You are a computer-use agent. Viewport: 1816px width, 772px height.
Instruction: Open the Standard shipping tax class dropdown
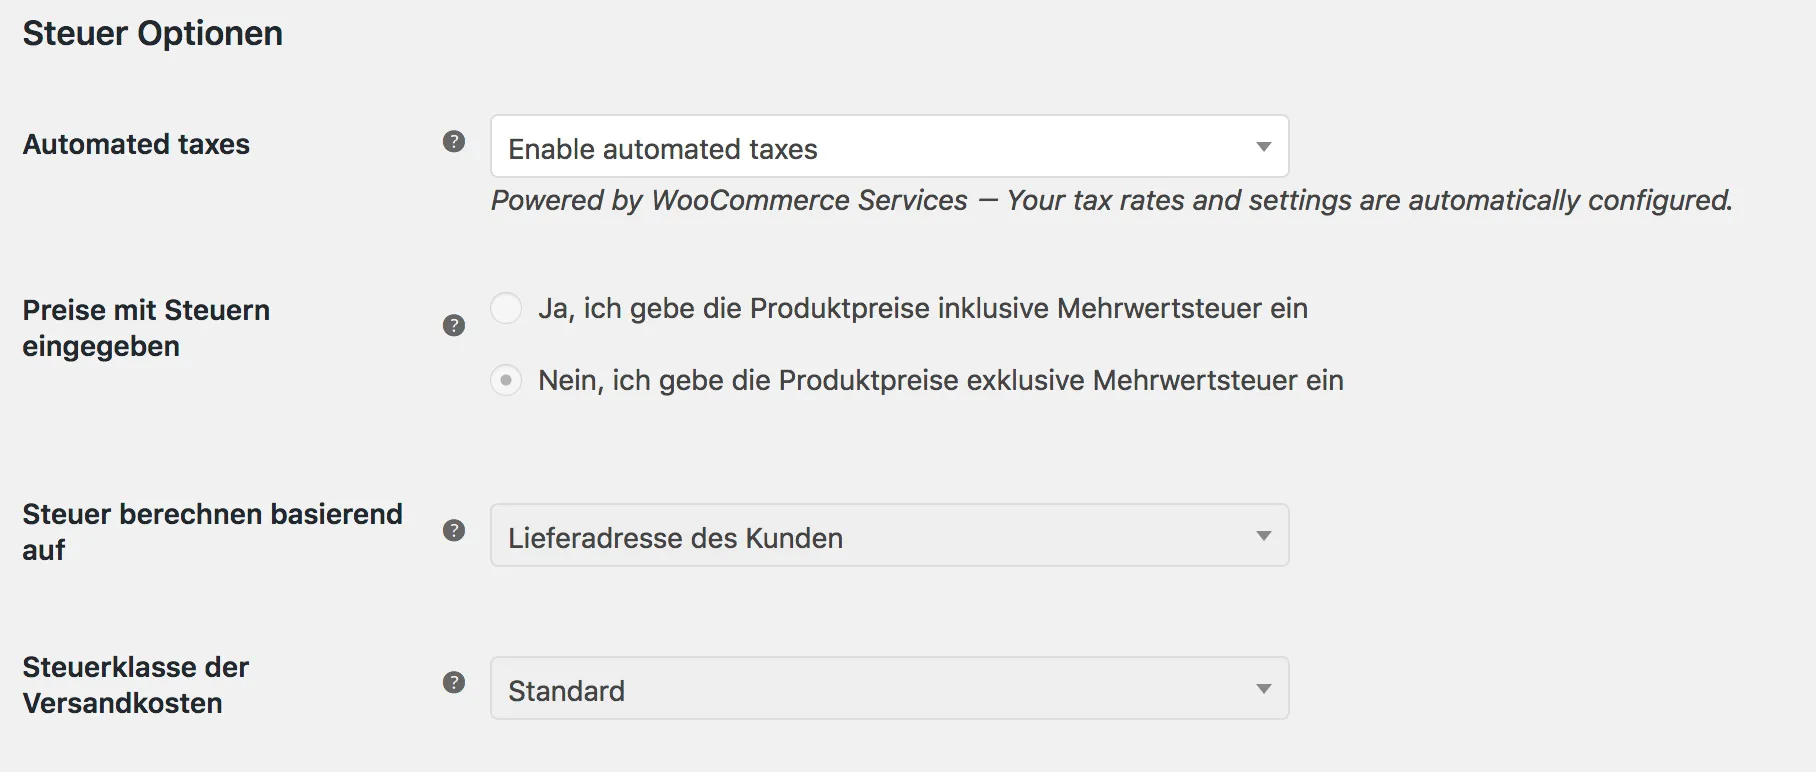[889, 688]
